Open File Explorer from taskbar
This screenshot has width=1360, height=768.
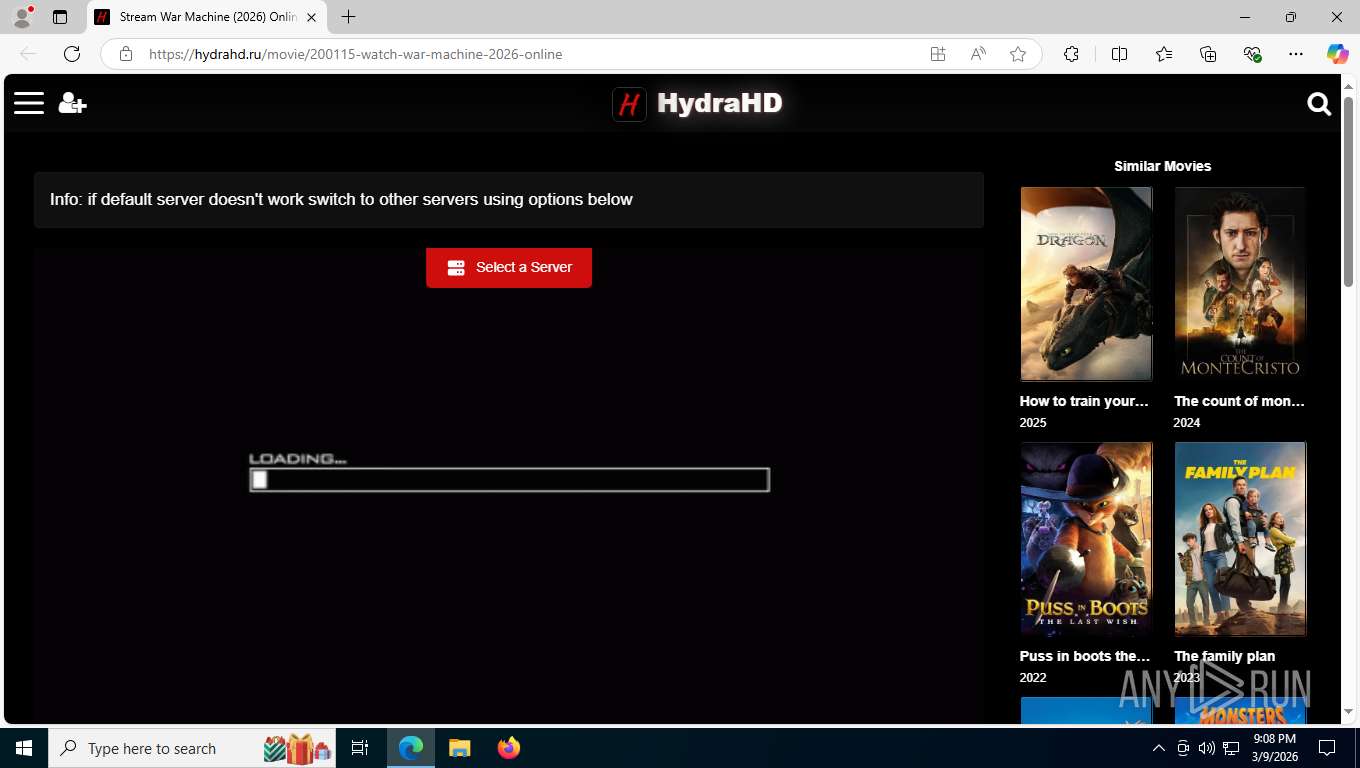(460, 748)
